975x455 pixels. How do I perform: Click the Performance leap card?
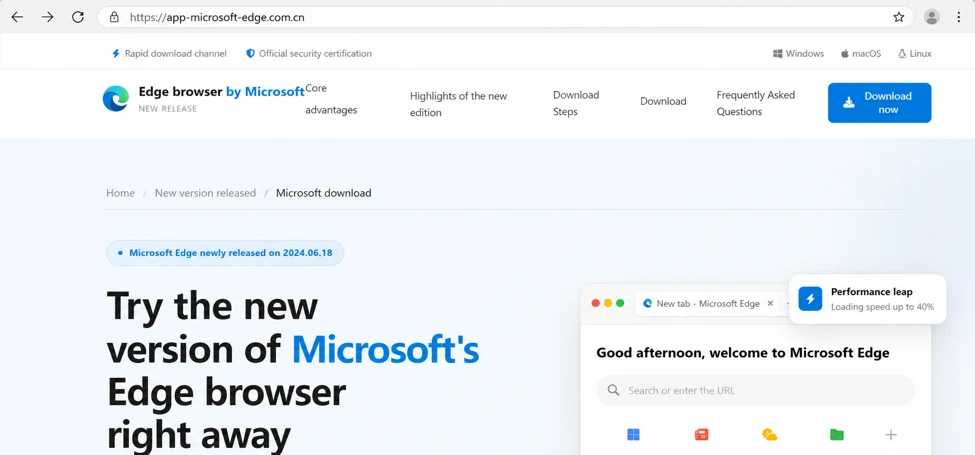coord(867,299)
